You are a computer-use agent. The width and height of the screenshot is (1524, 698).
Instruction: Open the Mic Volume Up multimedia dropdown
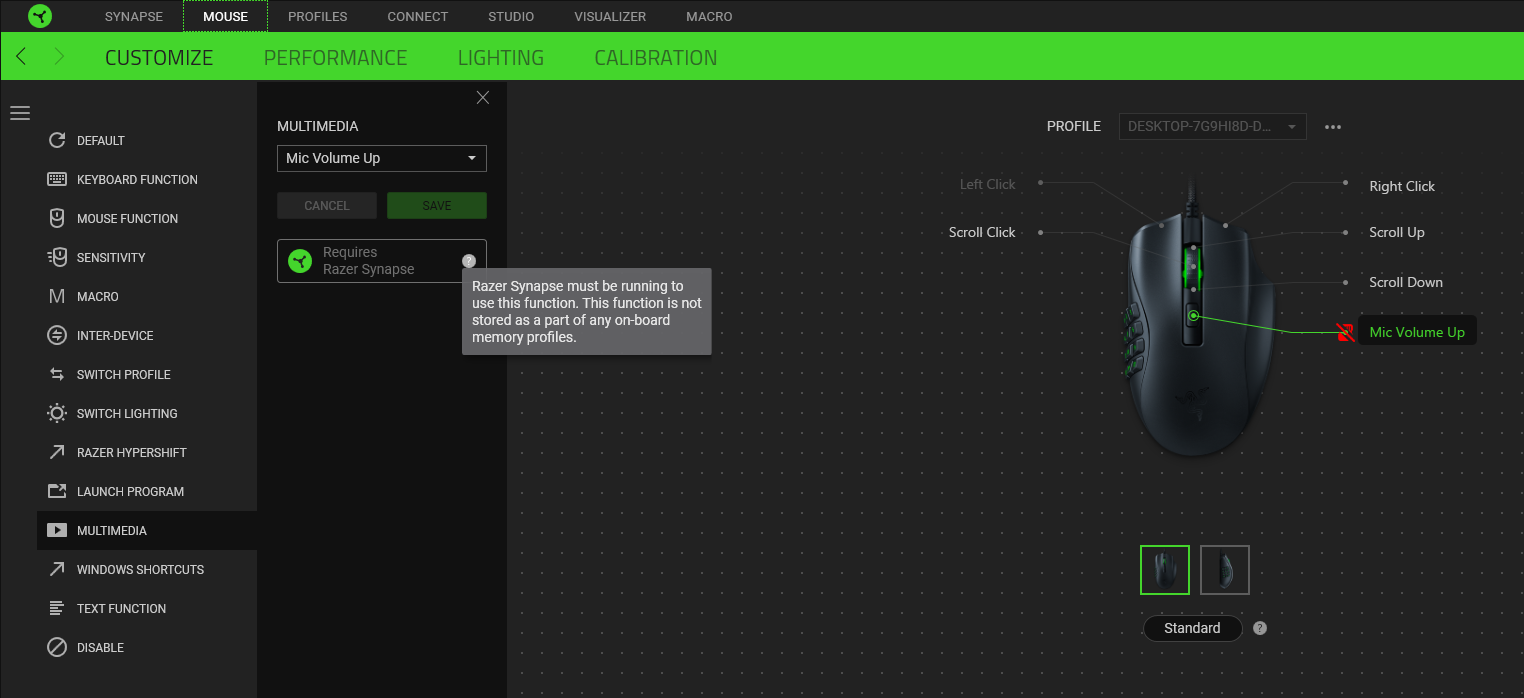click(382, 158)
